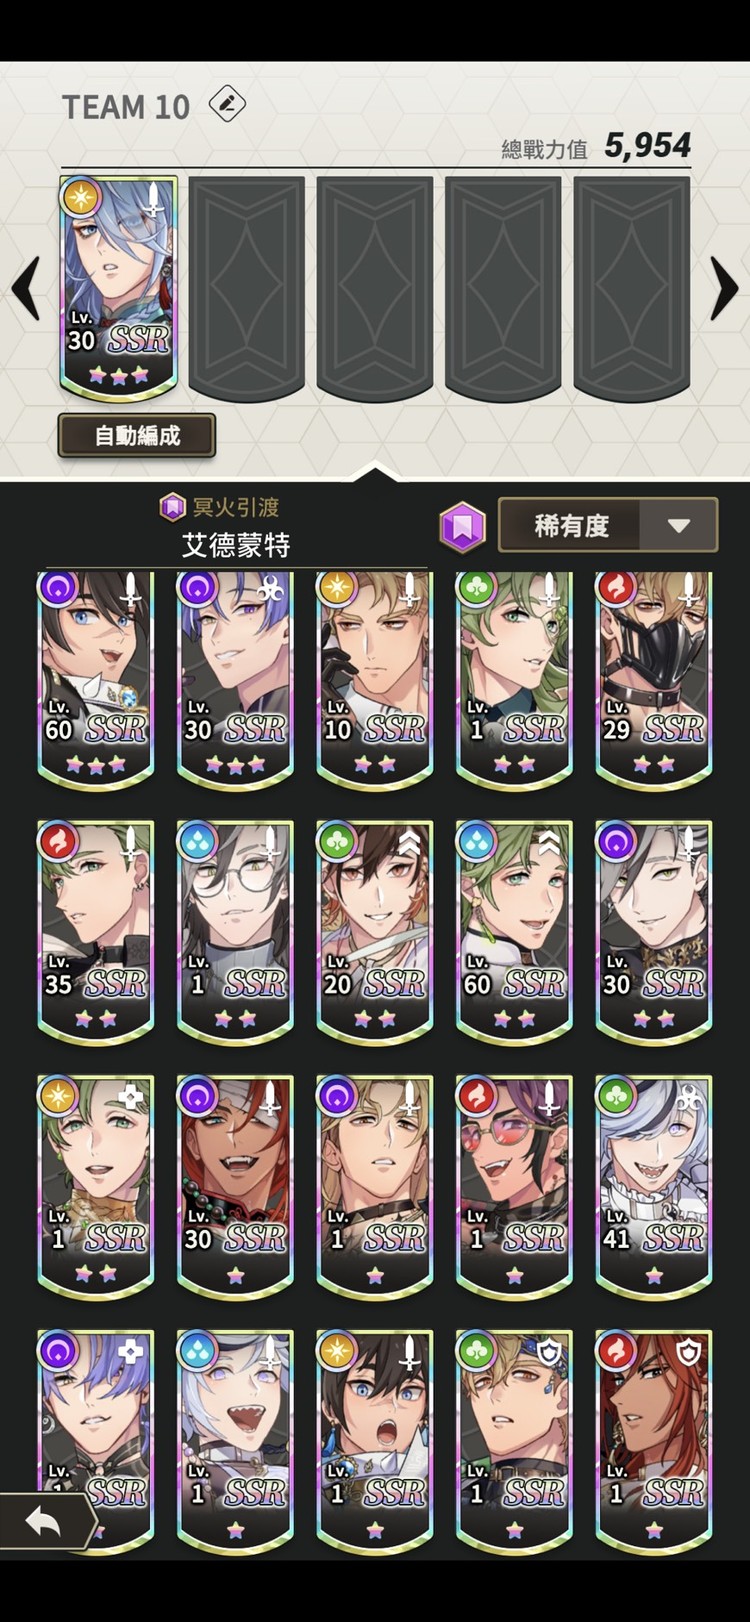
Task: Select the Lv.10 blond light-attribute SSR card
Action: (x=375, y=678)
